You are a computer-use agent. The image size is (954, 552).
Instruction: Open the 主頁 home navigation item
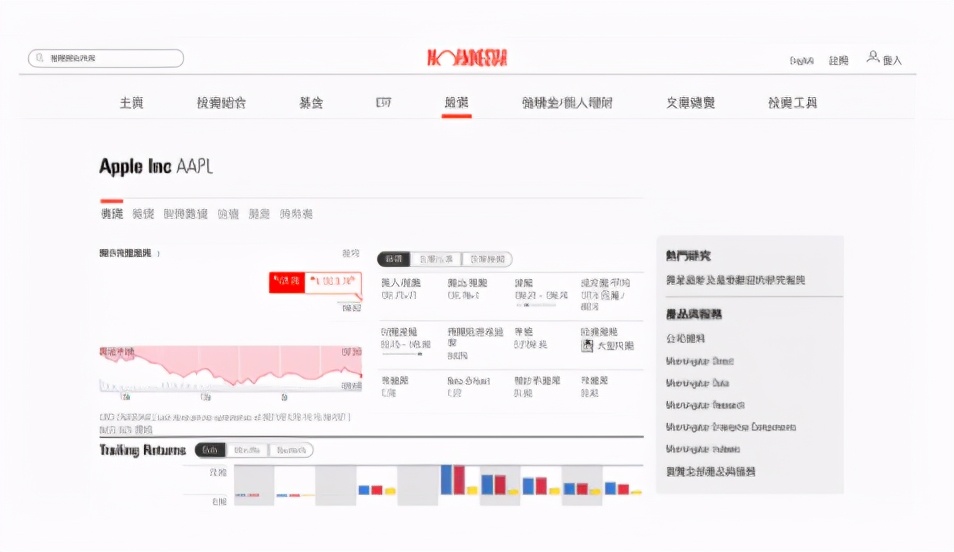click(x=131, y=103)
